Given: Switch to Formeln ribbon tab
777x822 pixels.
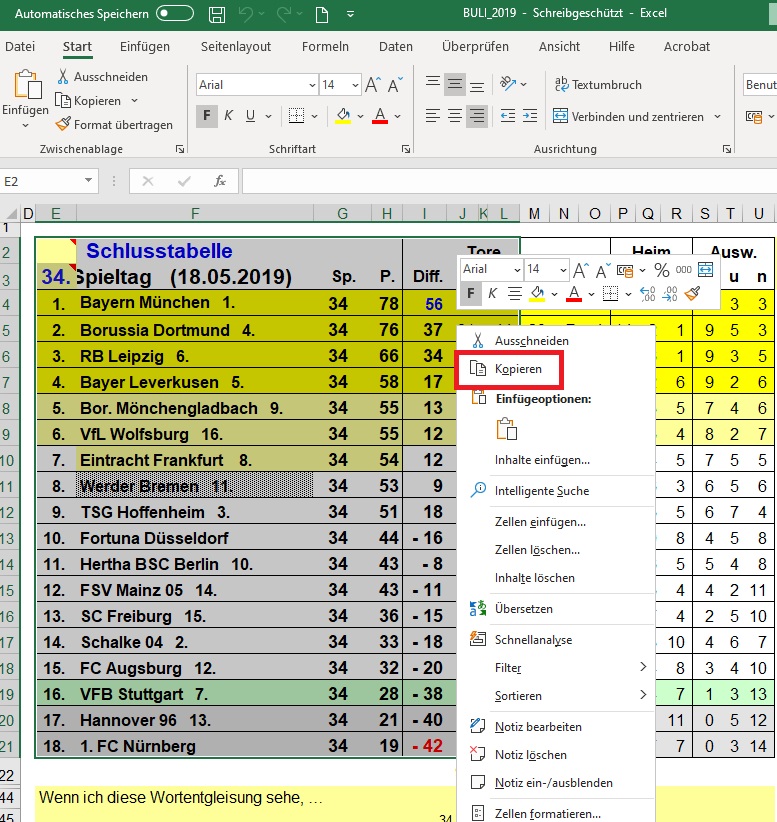Looking at the screenshot, I should click(x=325, y=47).
